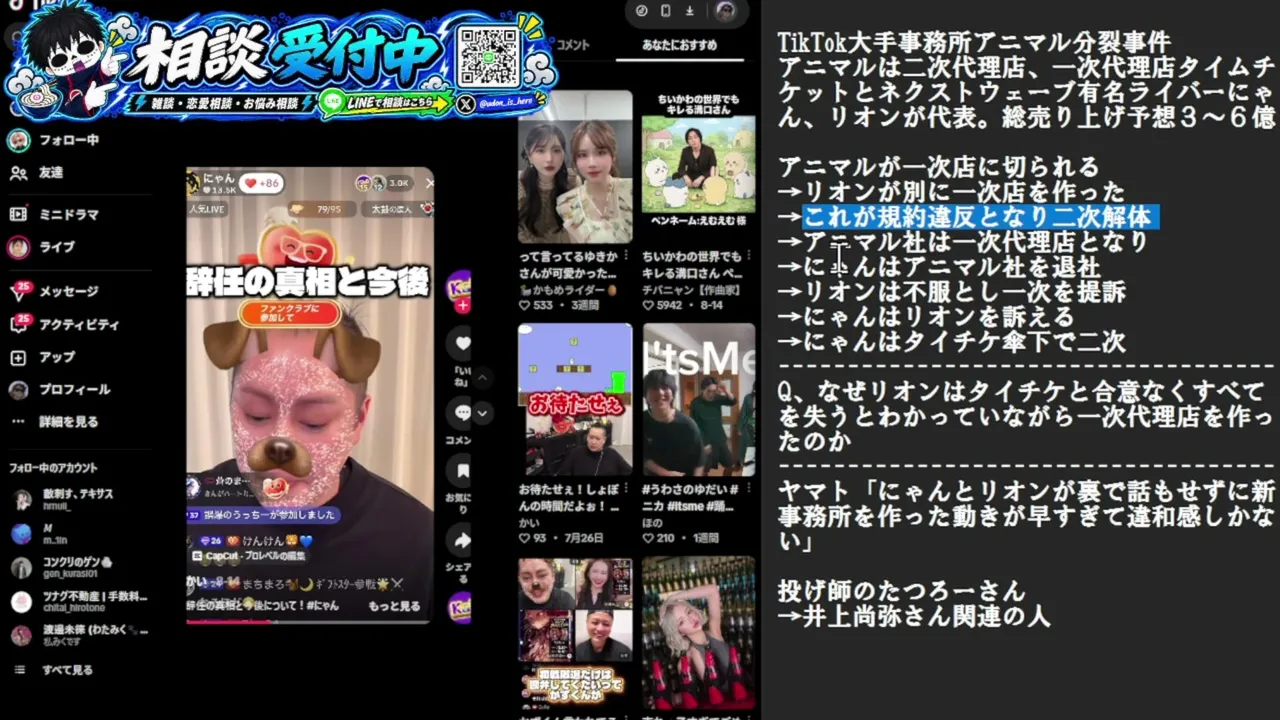Click heading TikTok大手事務所アニマル分裂事件
This screenshot has width=1280, height=720.
975,42
